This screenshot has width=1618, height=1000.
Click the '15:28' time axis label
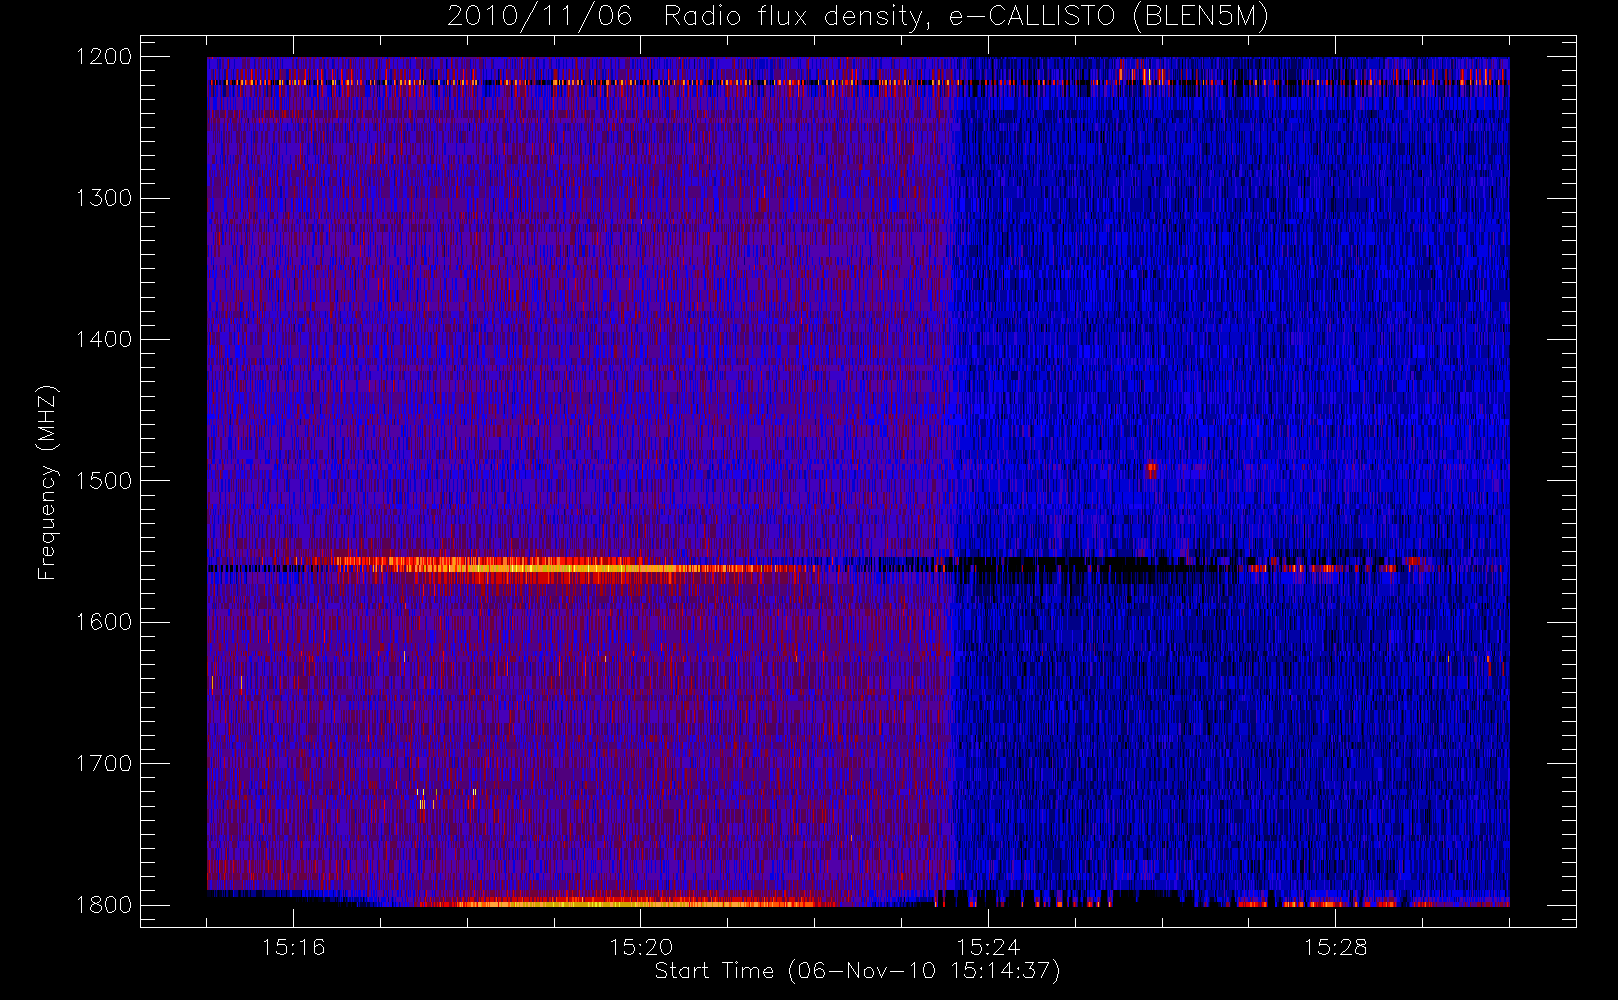click(1335, 947)
